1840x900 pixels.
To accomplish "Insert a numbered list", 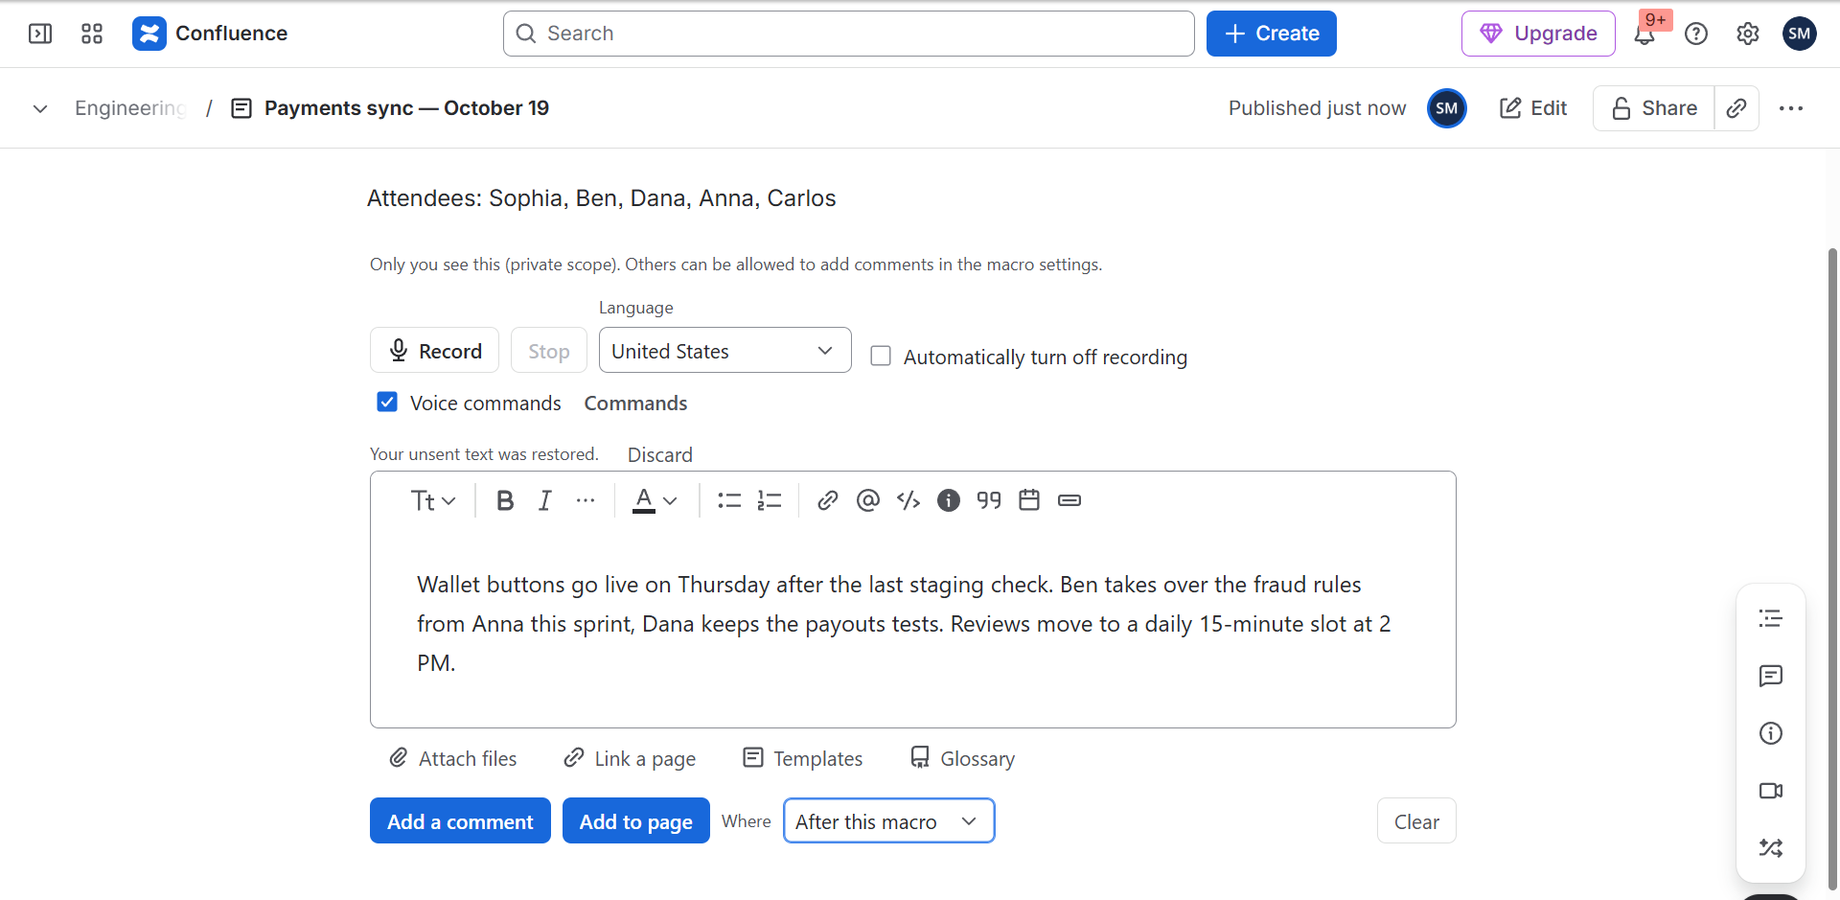I will (769, 500).
